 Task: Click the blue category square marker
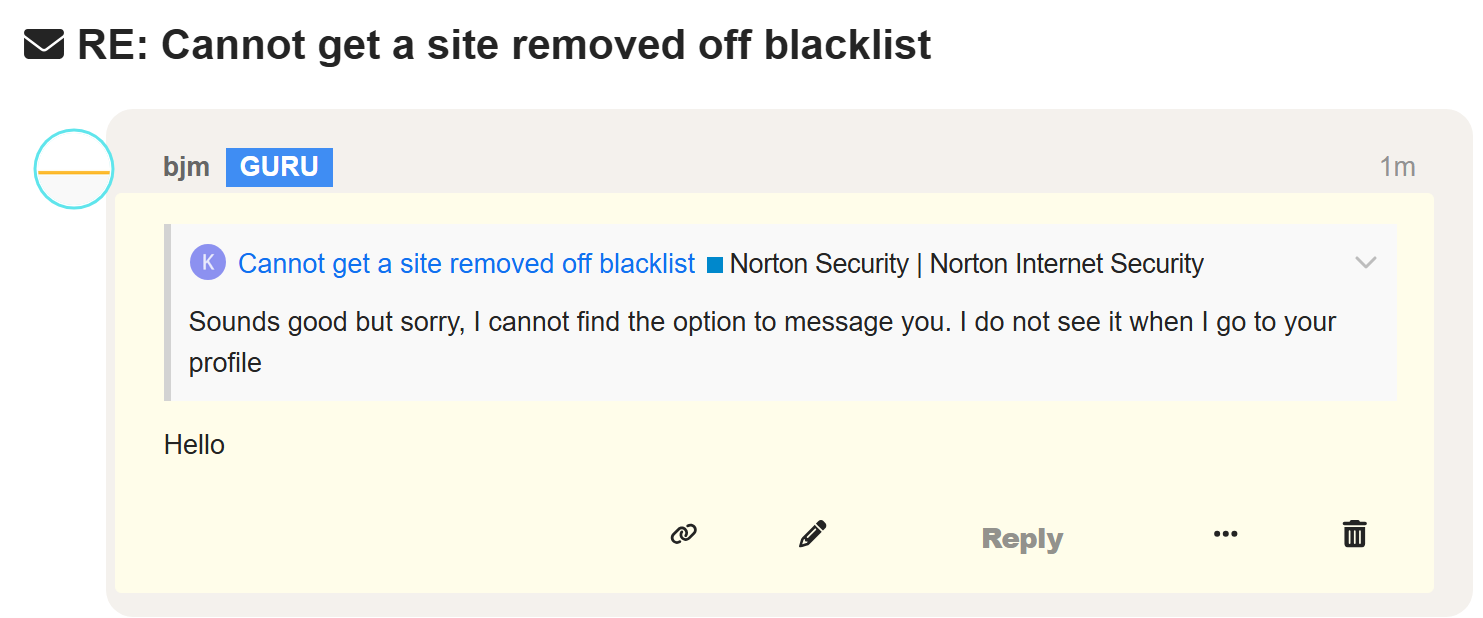pyautogui.click(x=715, y=265)
